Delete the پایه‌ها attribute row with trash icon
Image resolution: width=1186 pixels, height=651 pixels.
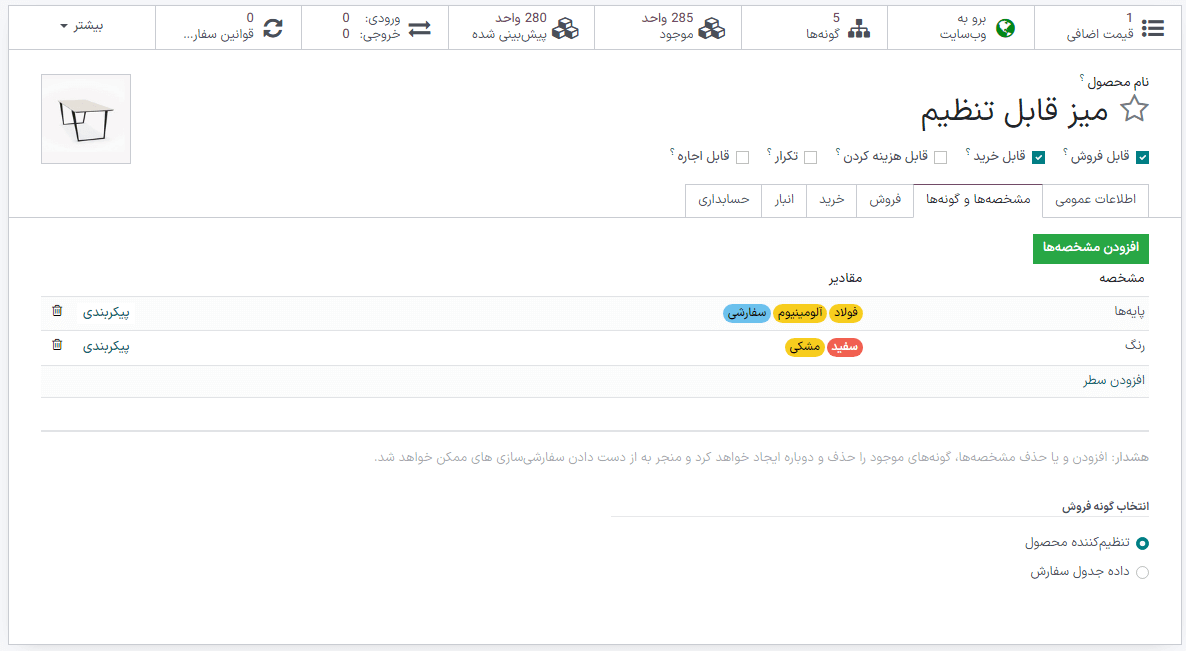tap(57, 311)
